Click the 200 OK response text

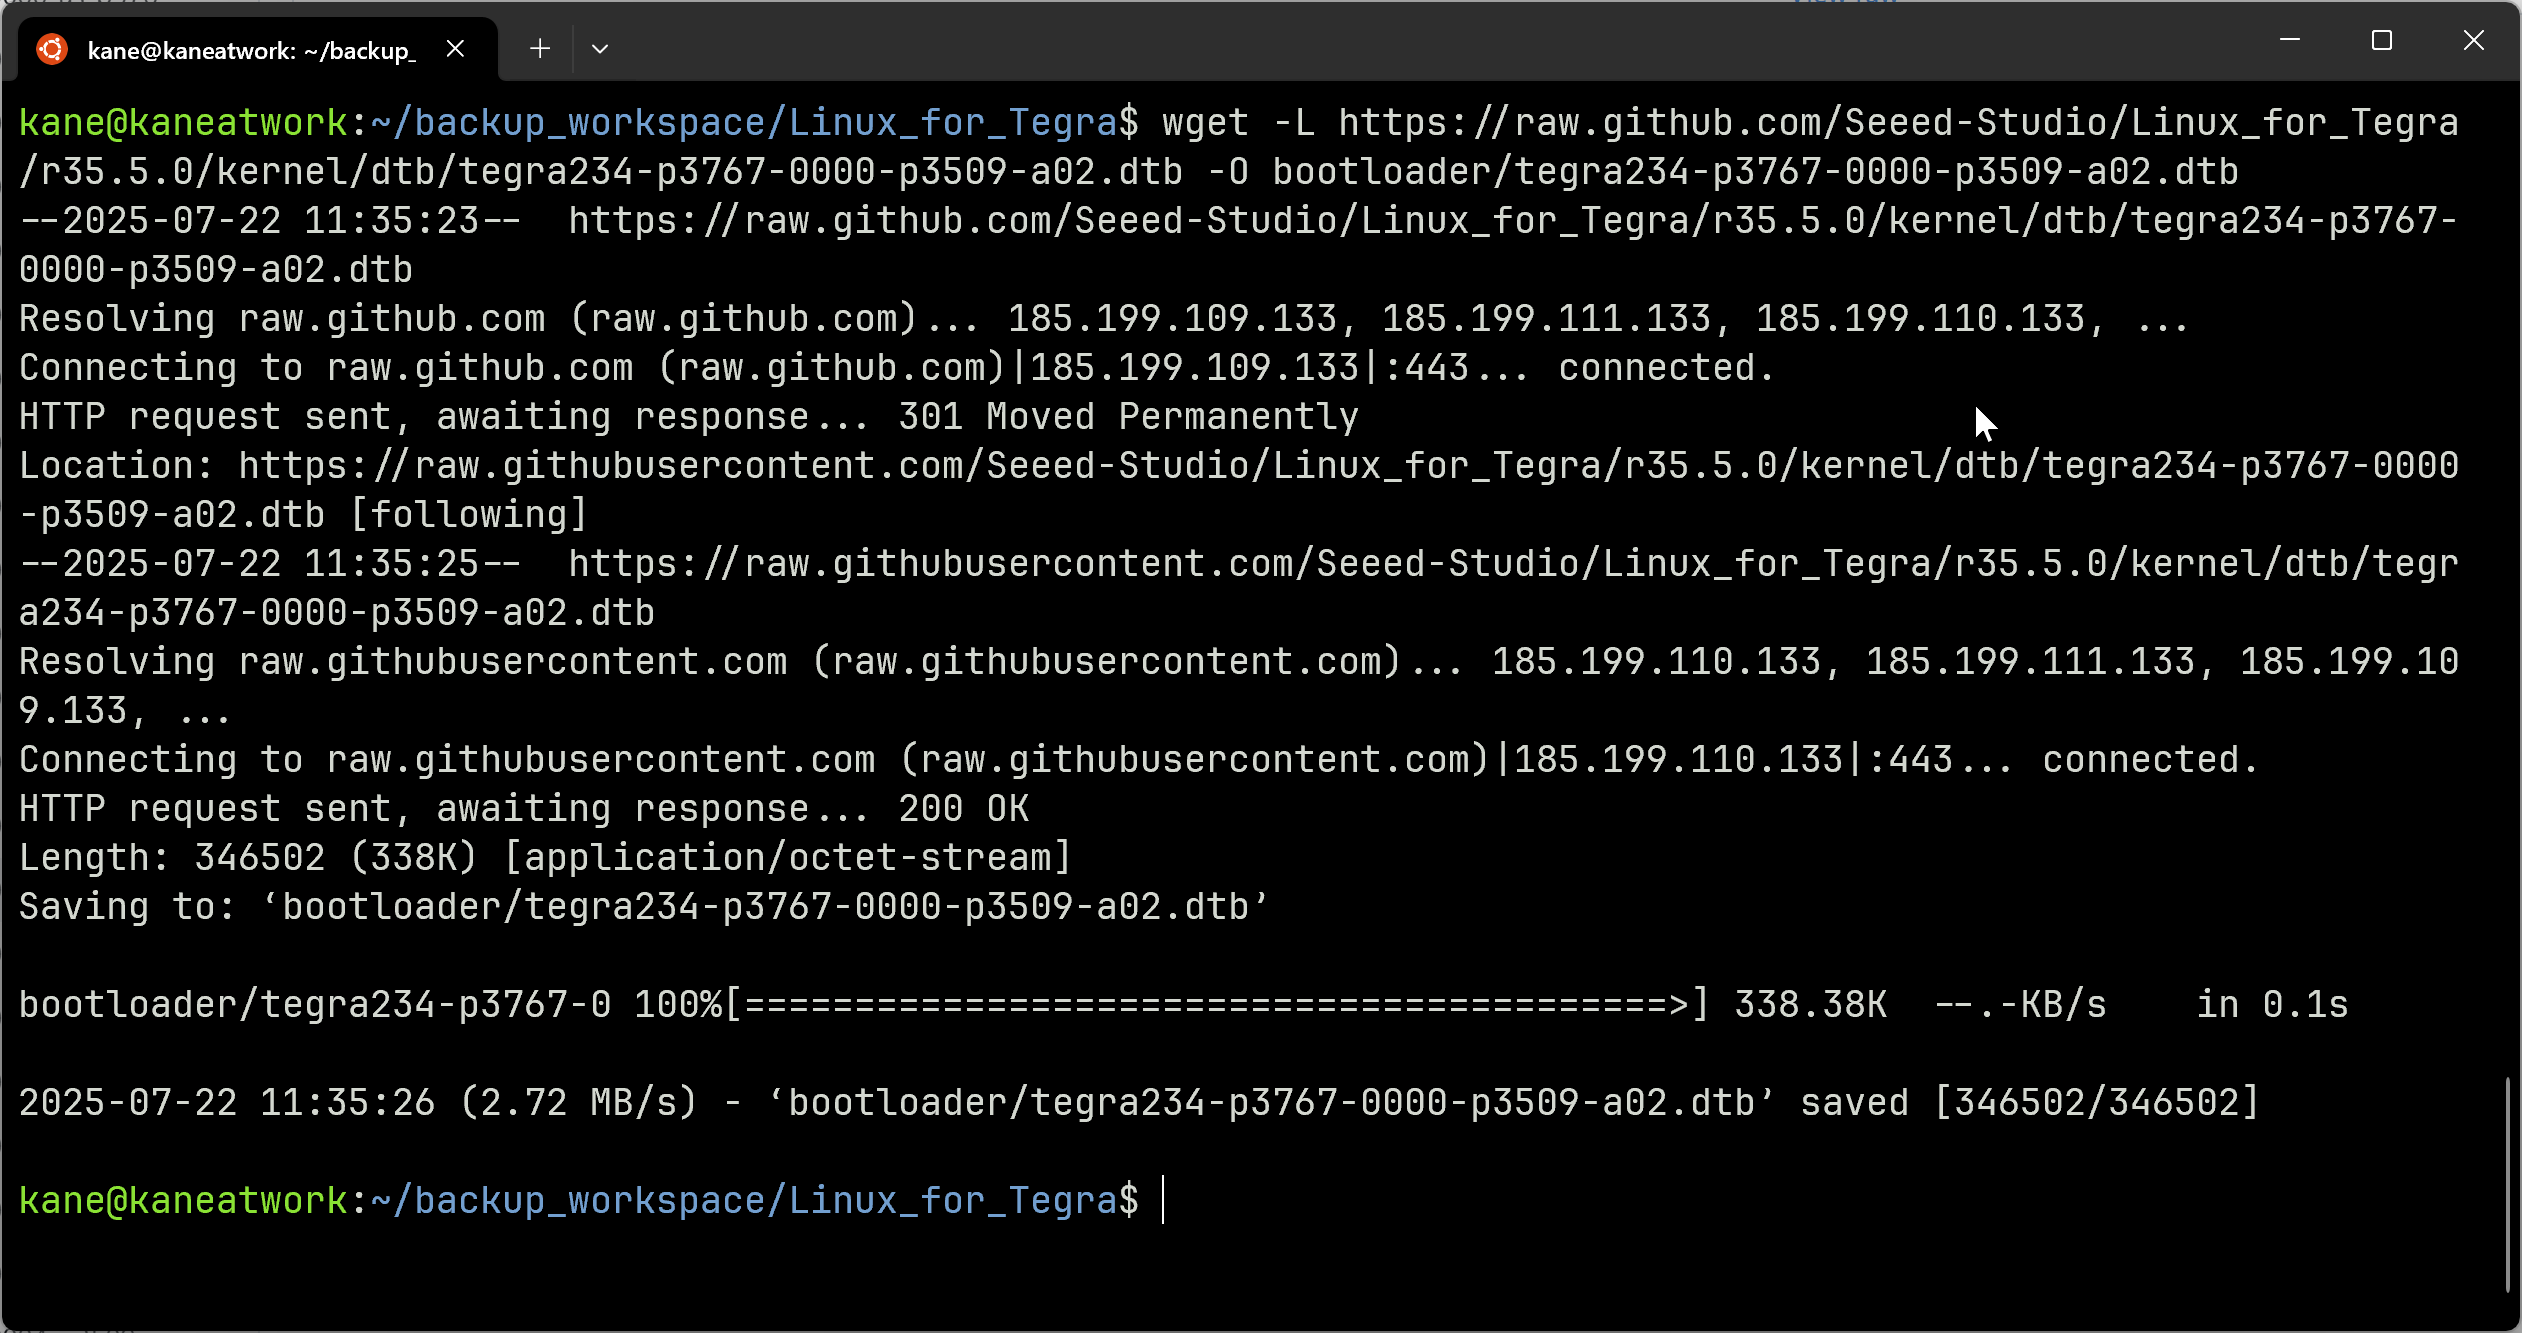click(964, 809)
